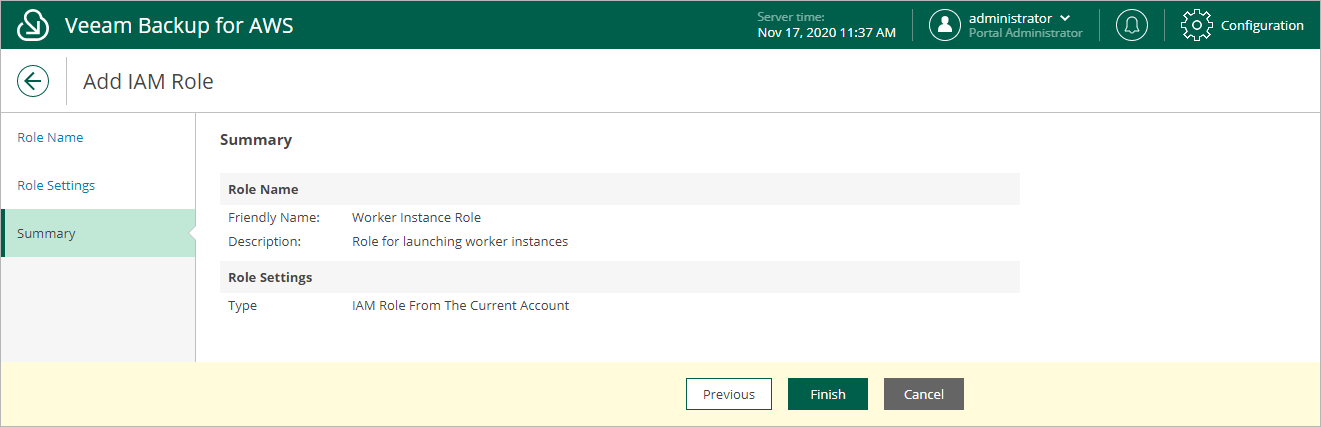Click the Server time display
The width and height of the screenshot is (1321, 427).
tap(827, 25)
